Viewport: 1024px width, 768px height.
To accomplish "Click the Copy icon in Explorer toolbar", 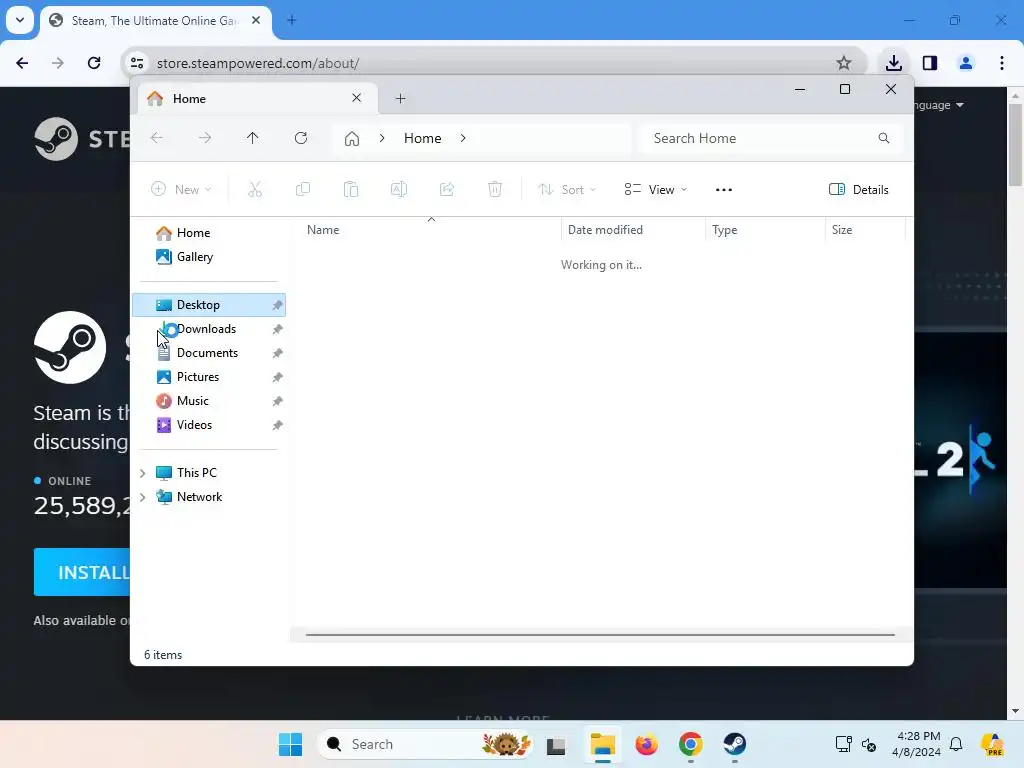I will pyautogui.click(x=302, y=189).
